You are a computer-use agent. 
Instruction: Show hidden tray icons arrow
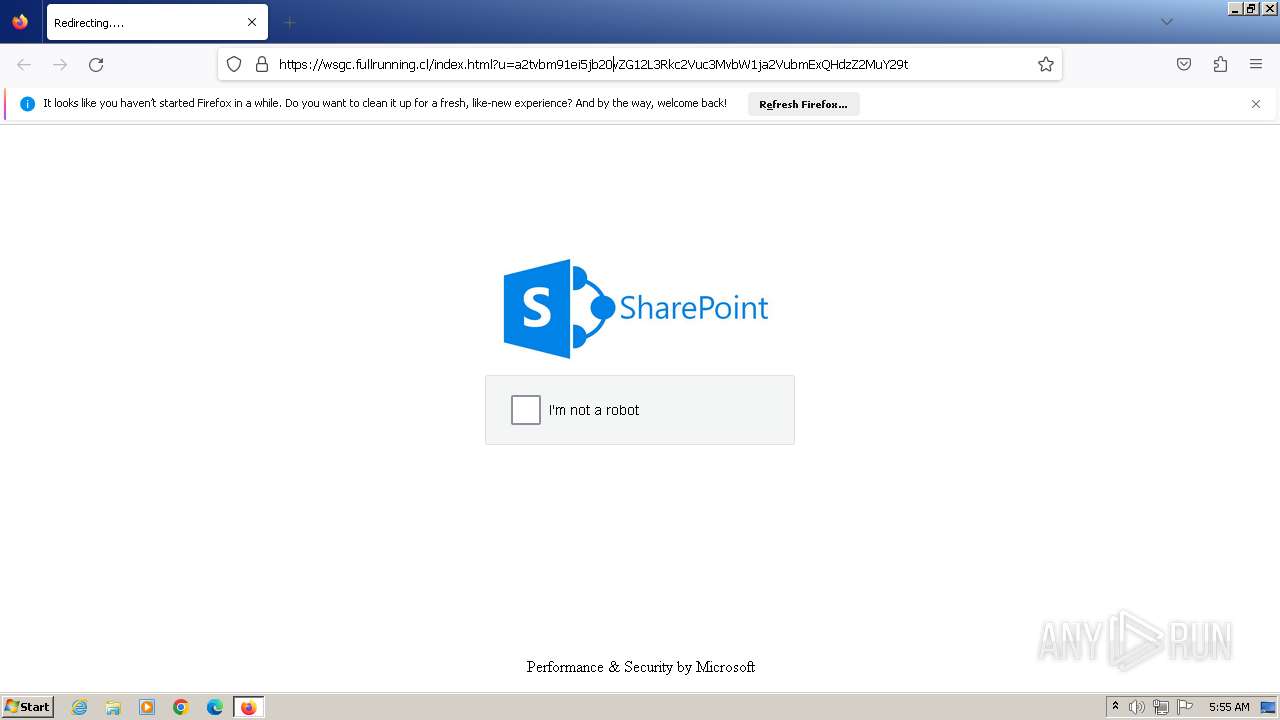pos(1115,707)
